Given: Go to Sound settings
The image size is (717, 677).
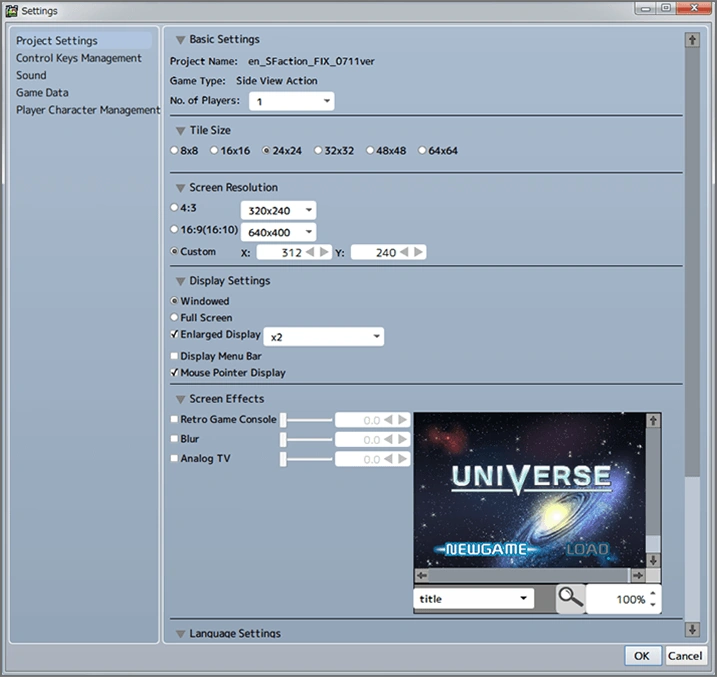Looking at the screenshot, I should click(31, 75).
